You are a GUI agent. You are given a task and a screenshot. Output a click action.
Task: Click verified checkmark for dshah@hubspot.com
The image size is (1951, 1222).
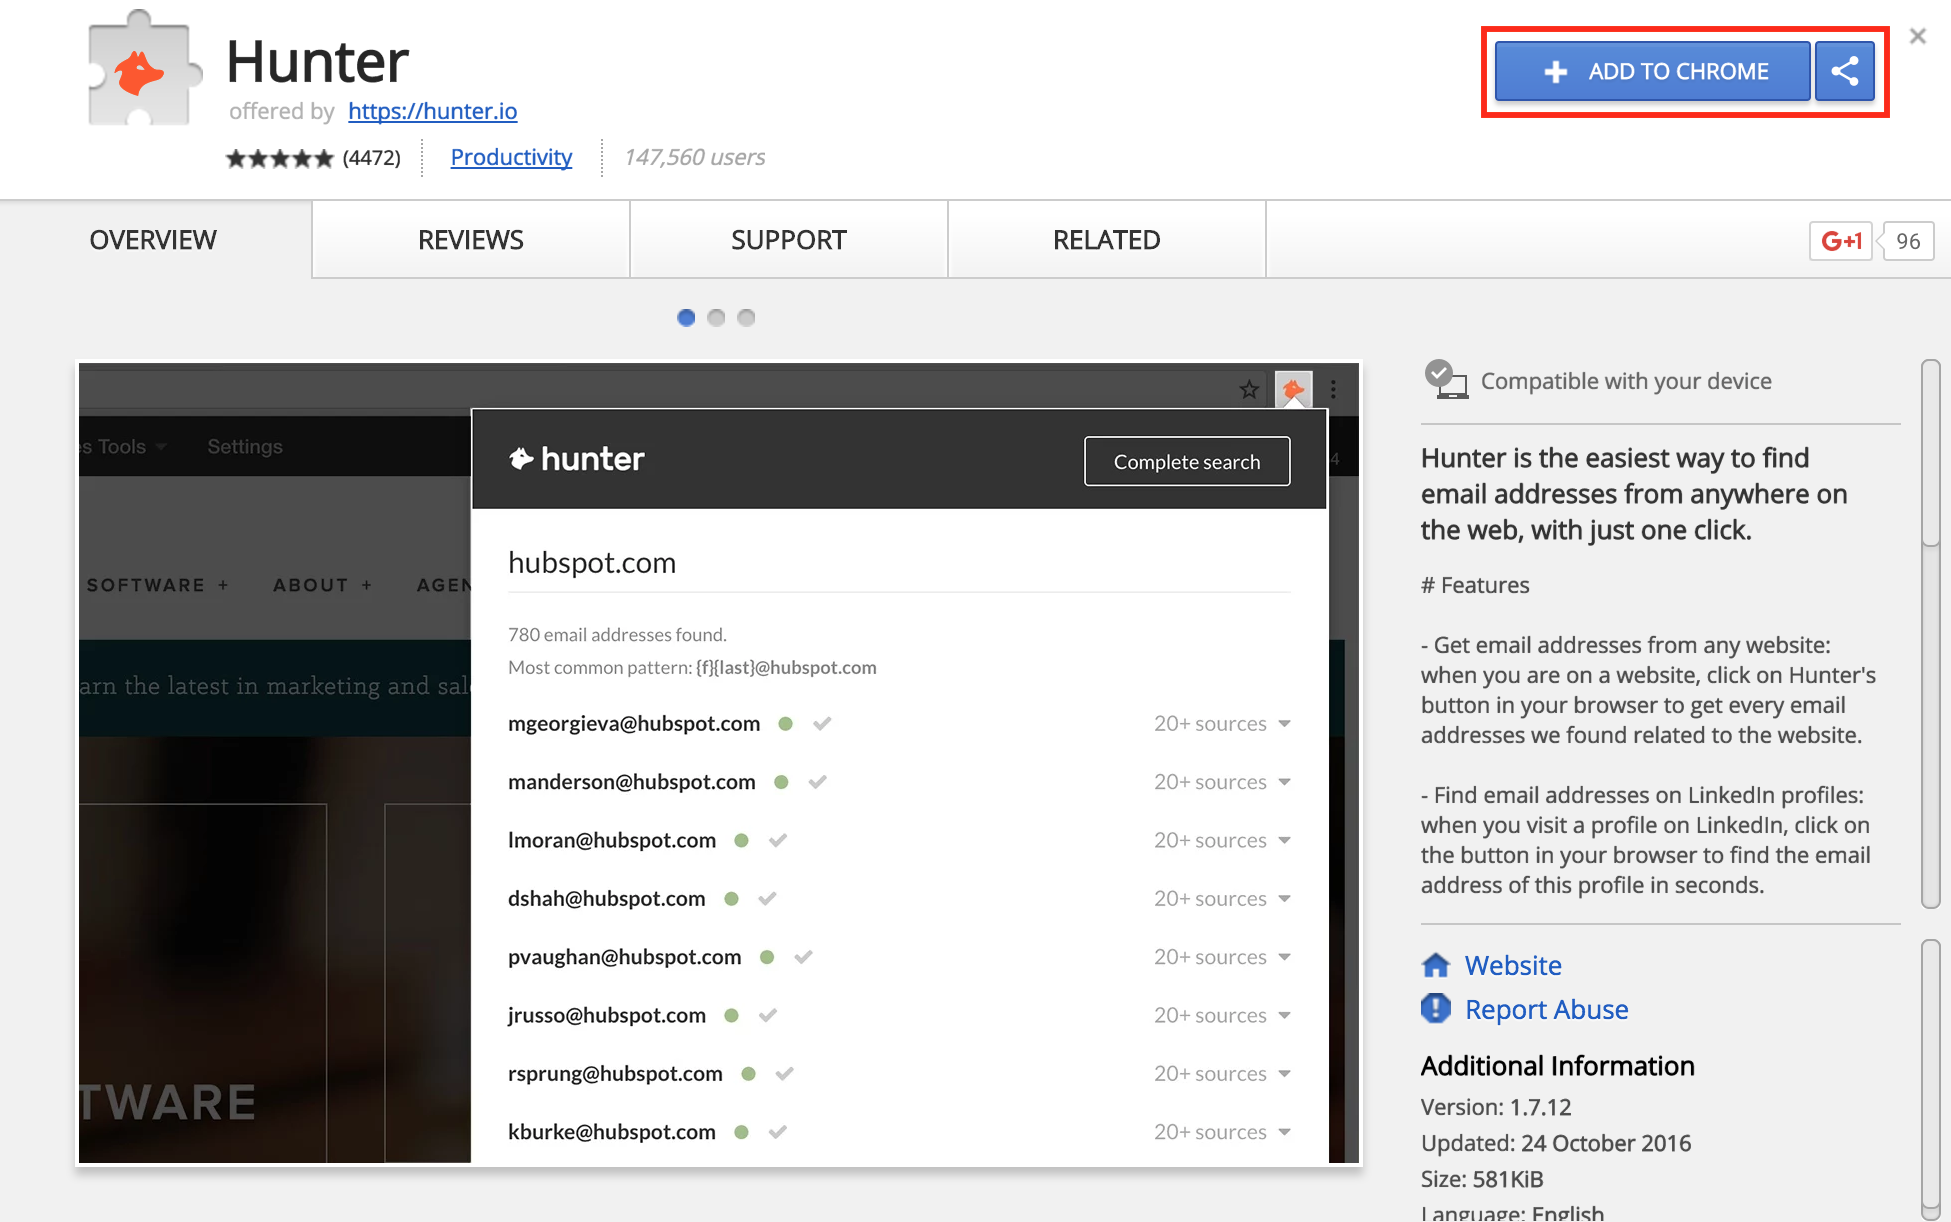click(768, 899)
